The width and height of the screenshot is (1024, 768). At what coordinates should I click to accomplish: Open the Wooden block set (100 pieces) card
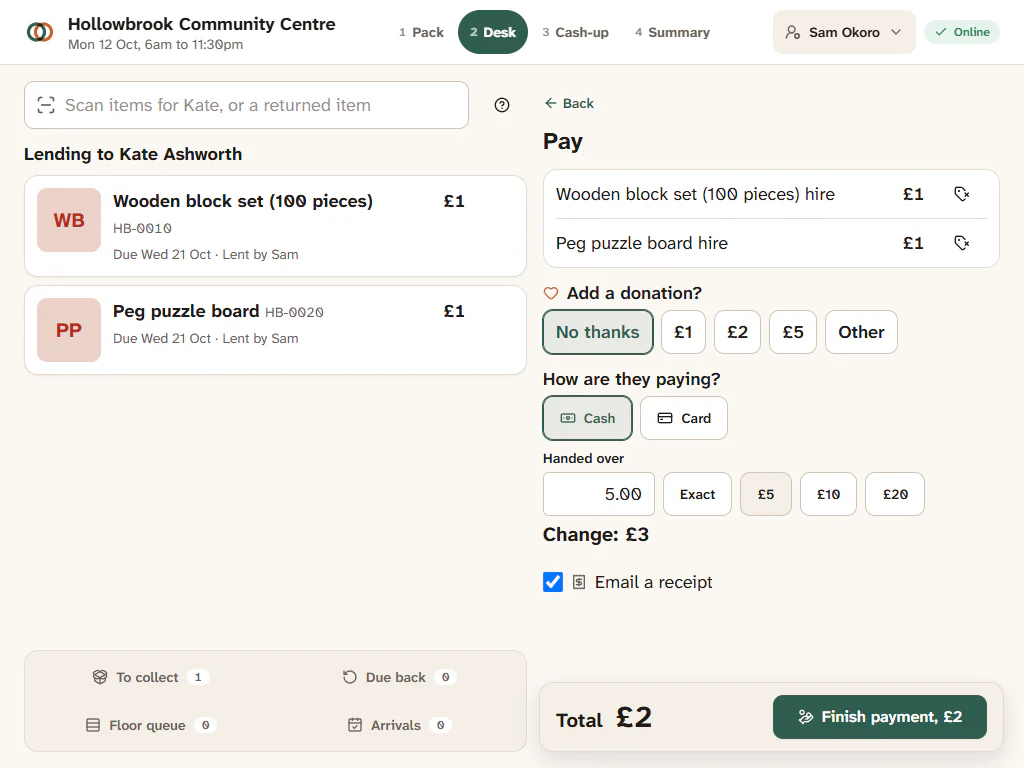pyautogui.click(x=275, y=226)
